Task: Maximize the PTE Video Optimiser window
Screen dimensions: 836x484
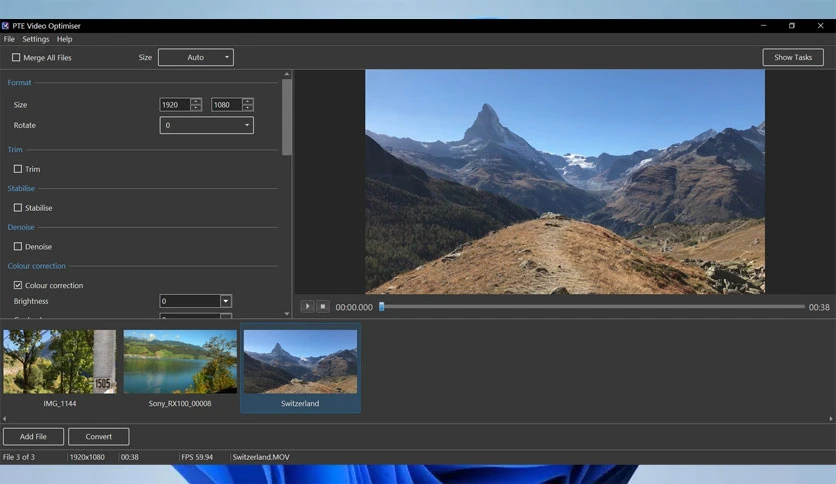Action: pos(792,26)
